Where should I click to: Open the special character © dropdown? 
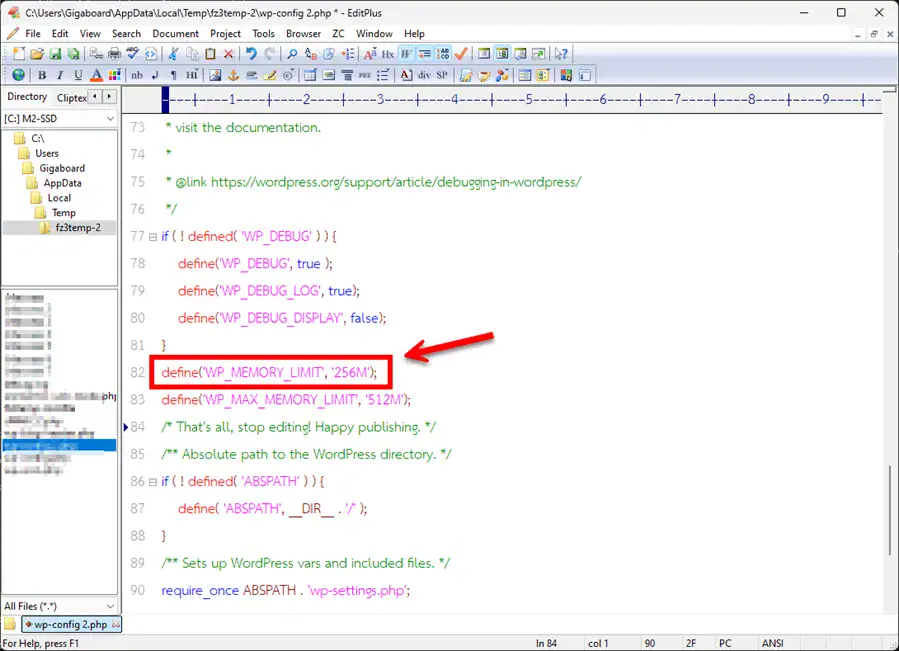(x=288, y=75)
